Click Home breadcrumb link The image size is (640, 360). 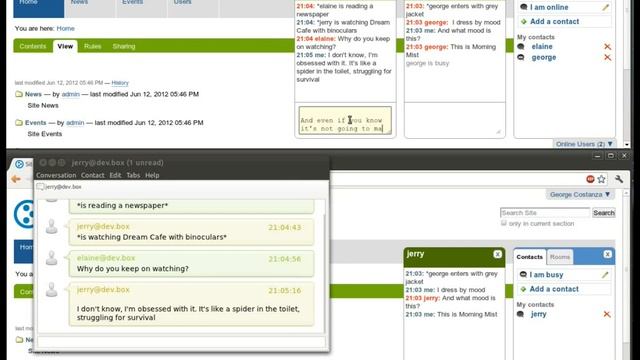click(65, 29)
